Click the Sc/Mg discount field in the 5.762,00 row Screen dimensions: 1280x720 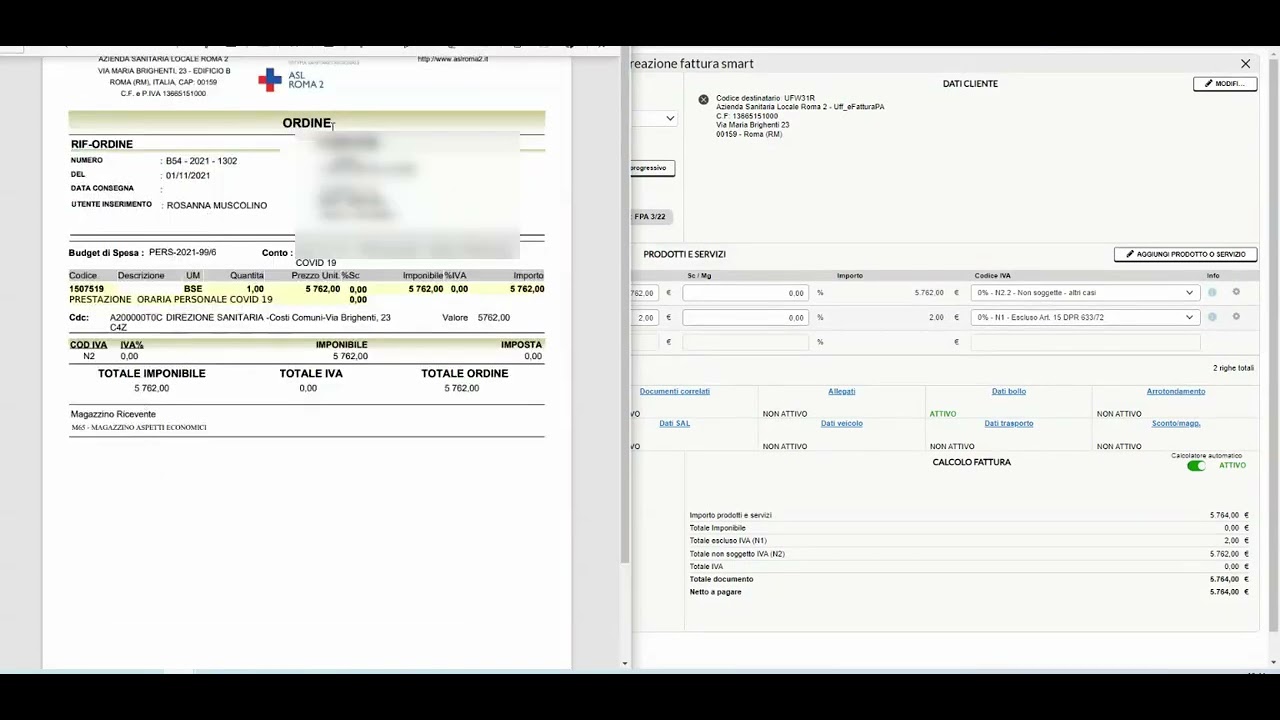click(745, 293)
